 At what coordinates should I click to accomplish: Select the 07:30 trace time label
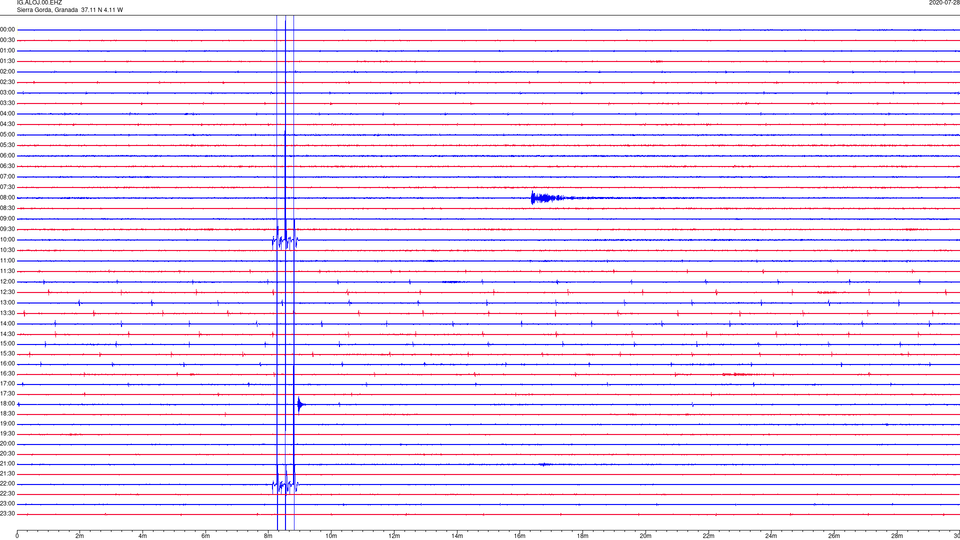click(x=8, y=187)
